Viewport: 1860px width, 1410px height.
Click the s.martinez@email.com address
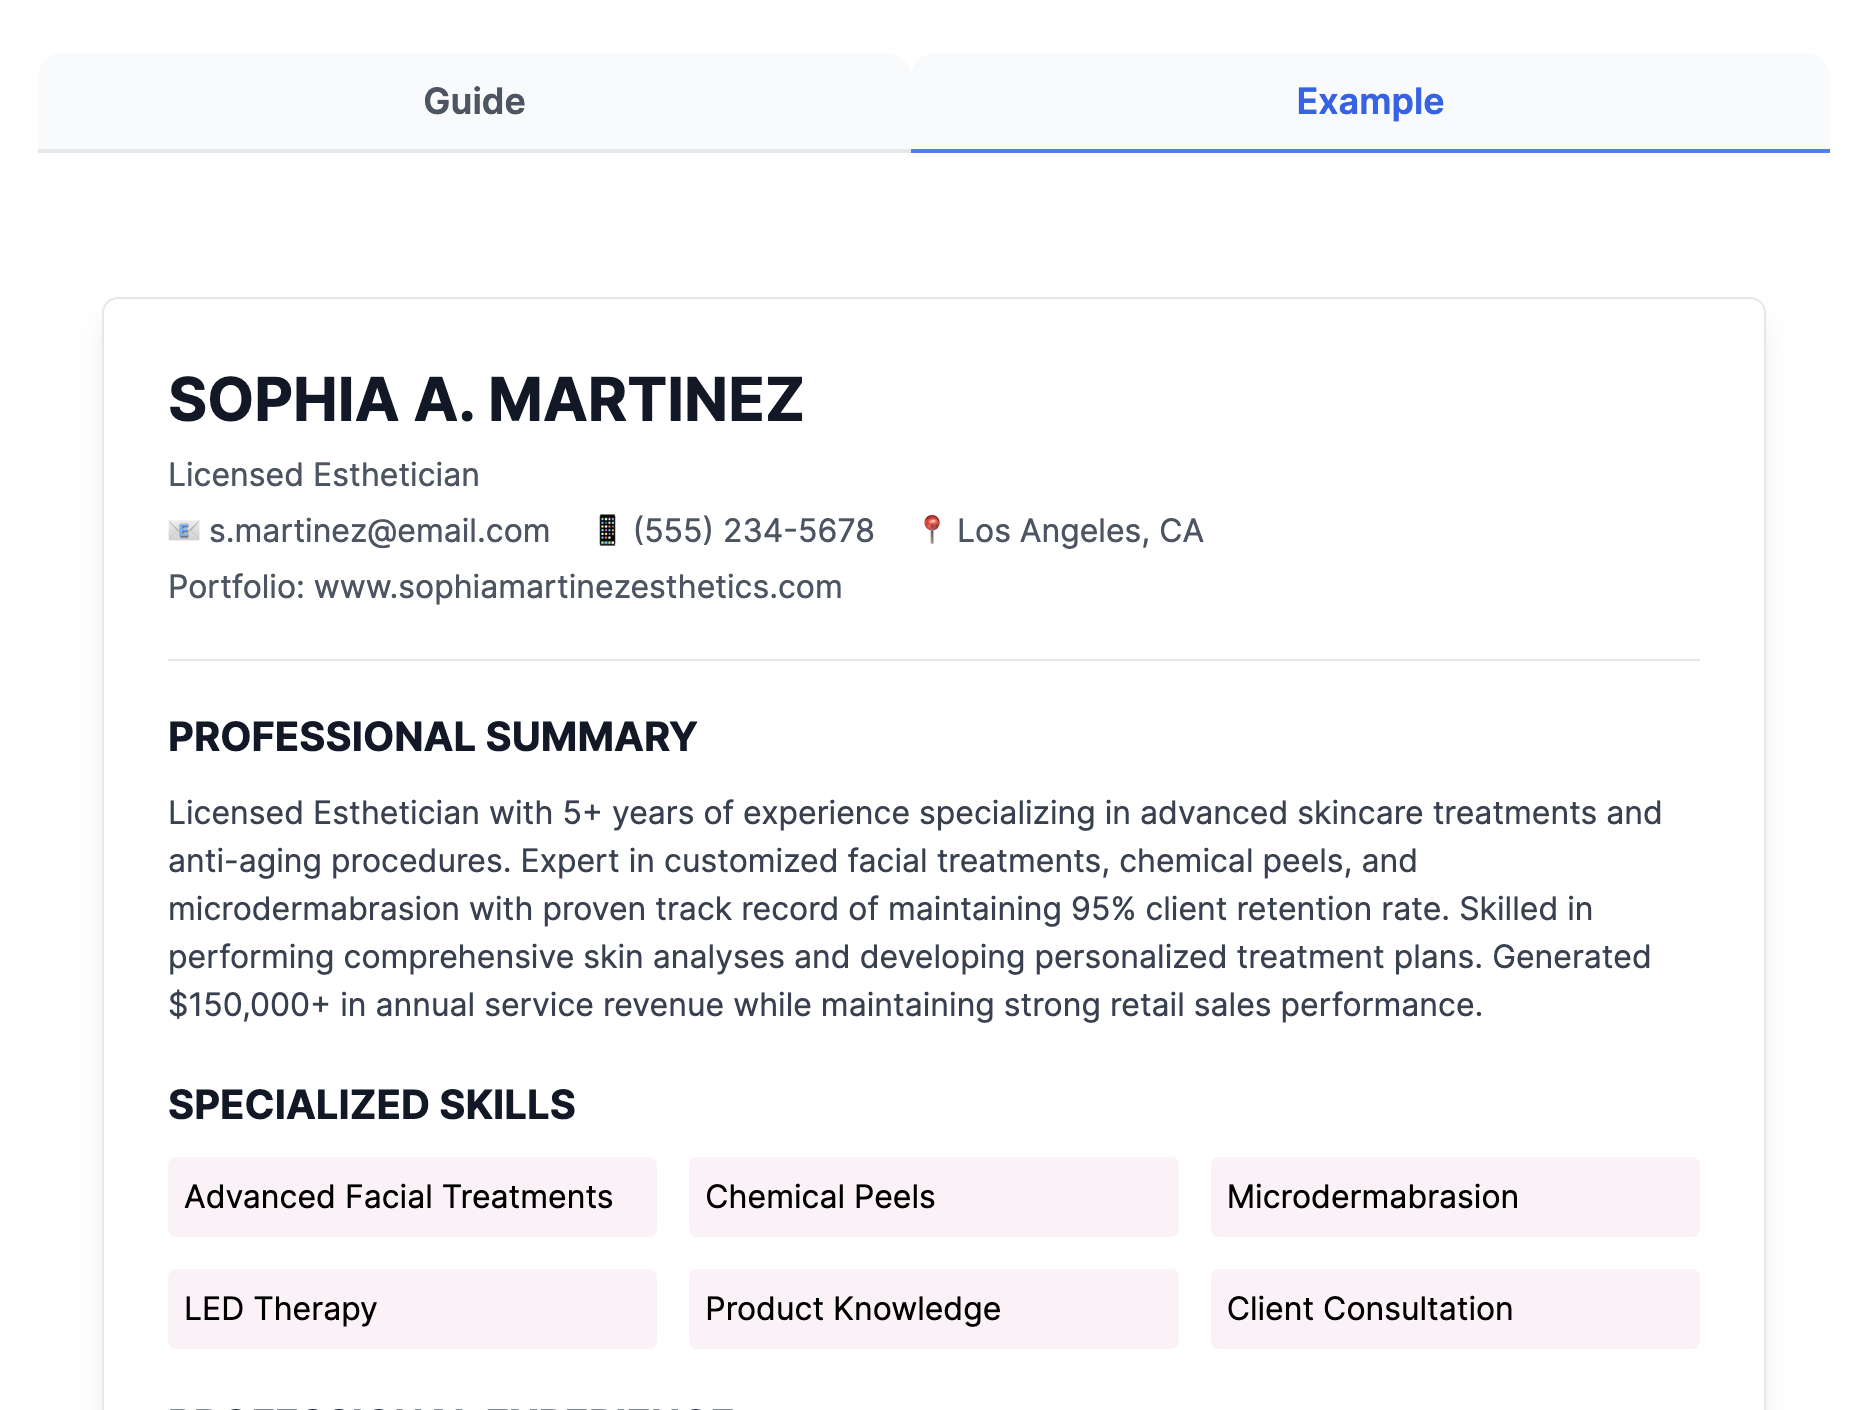(x=379, y=531)
